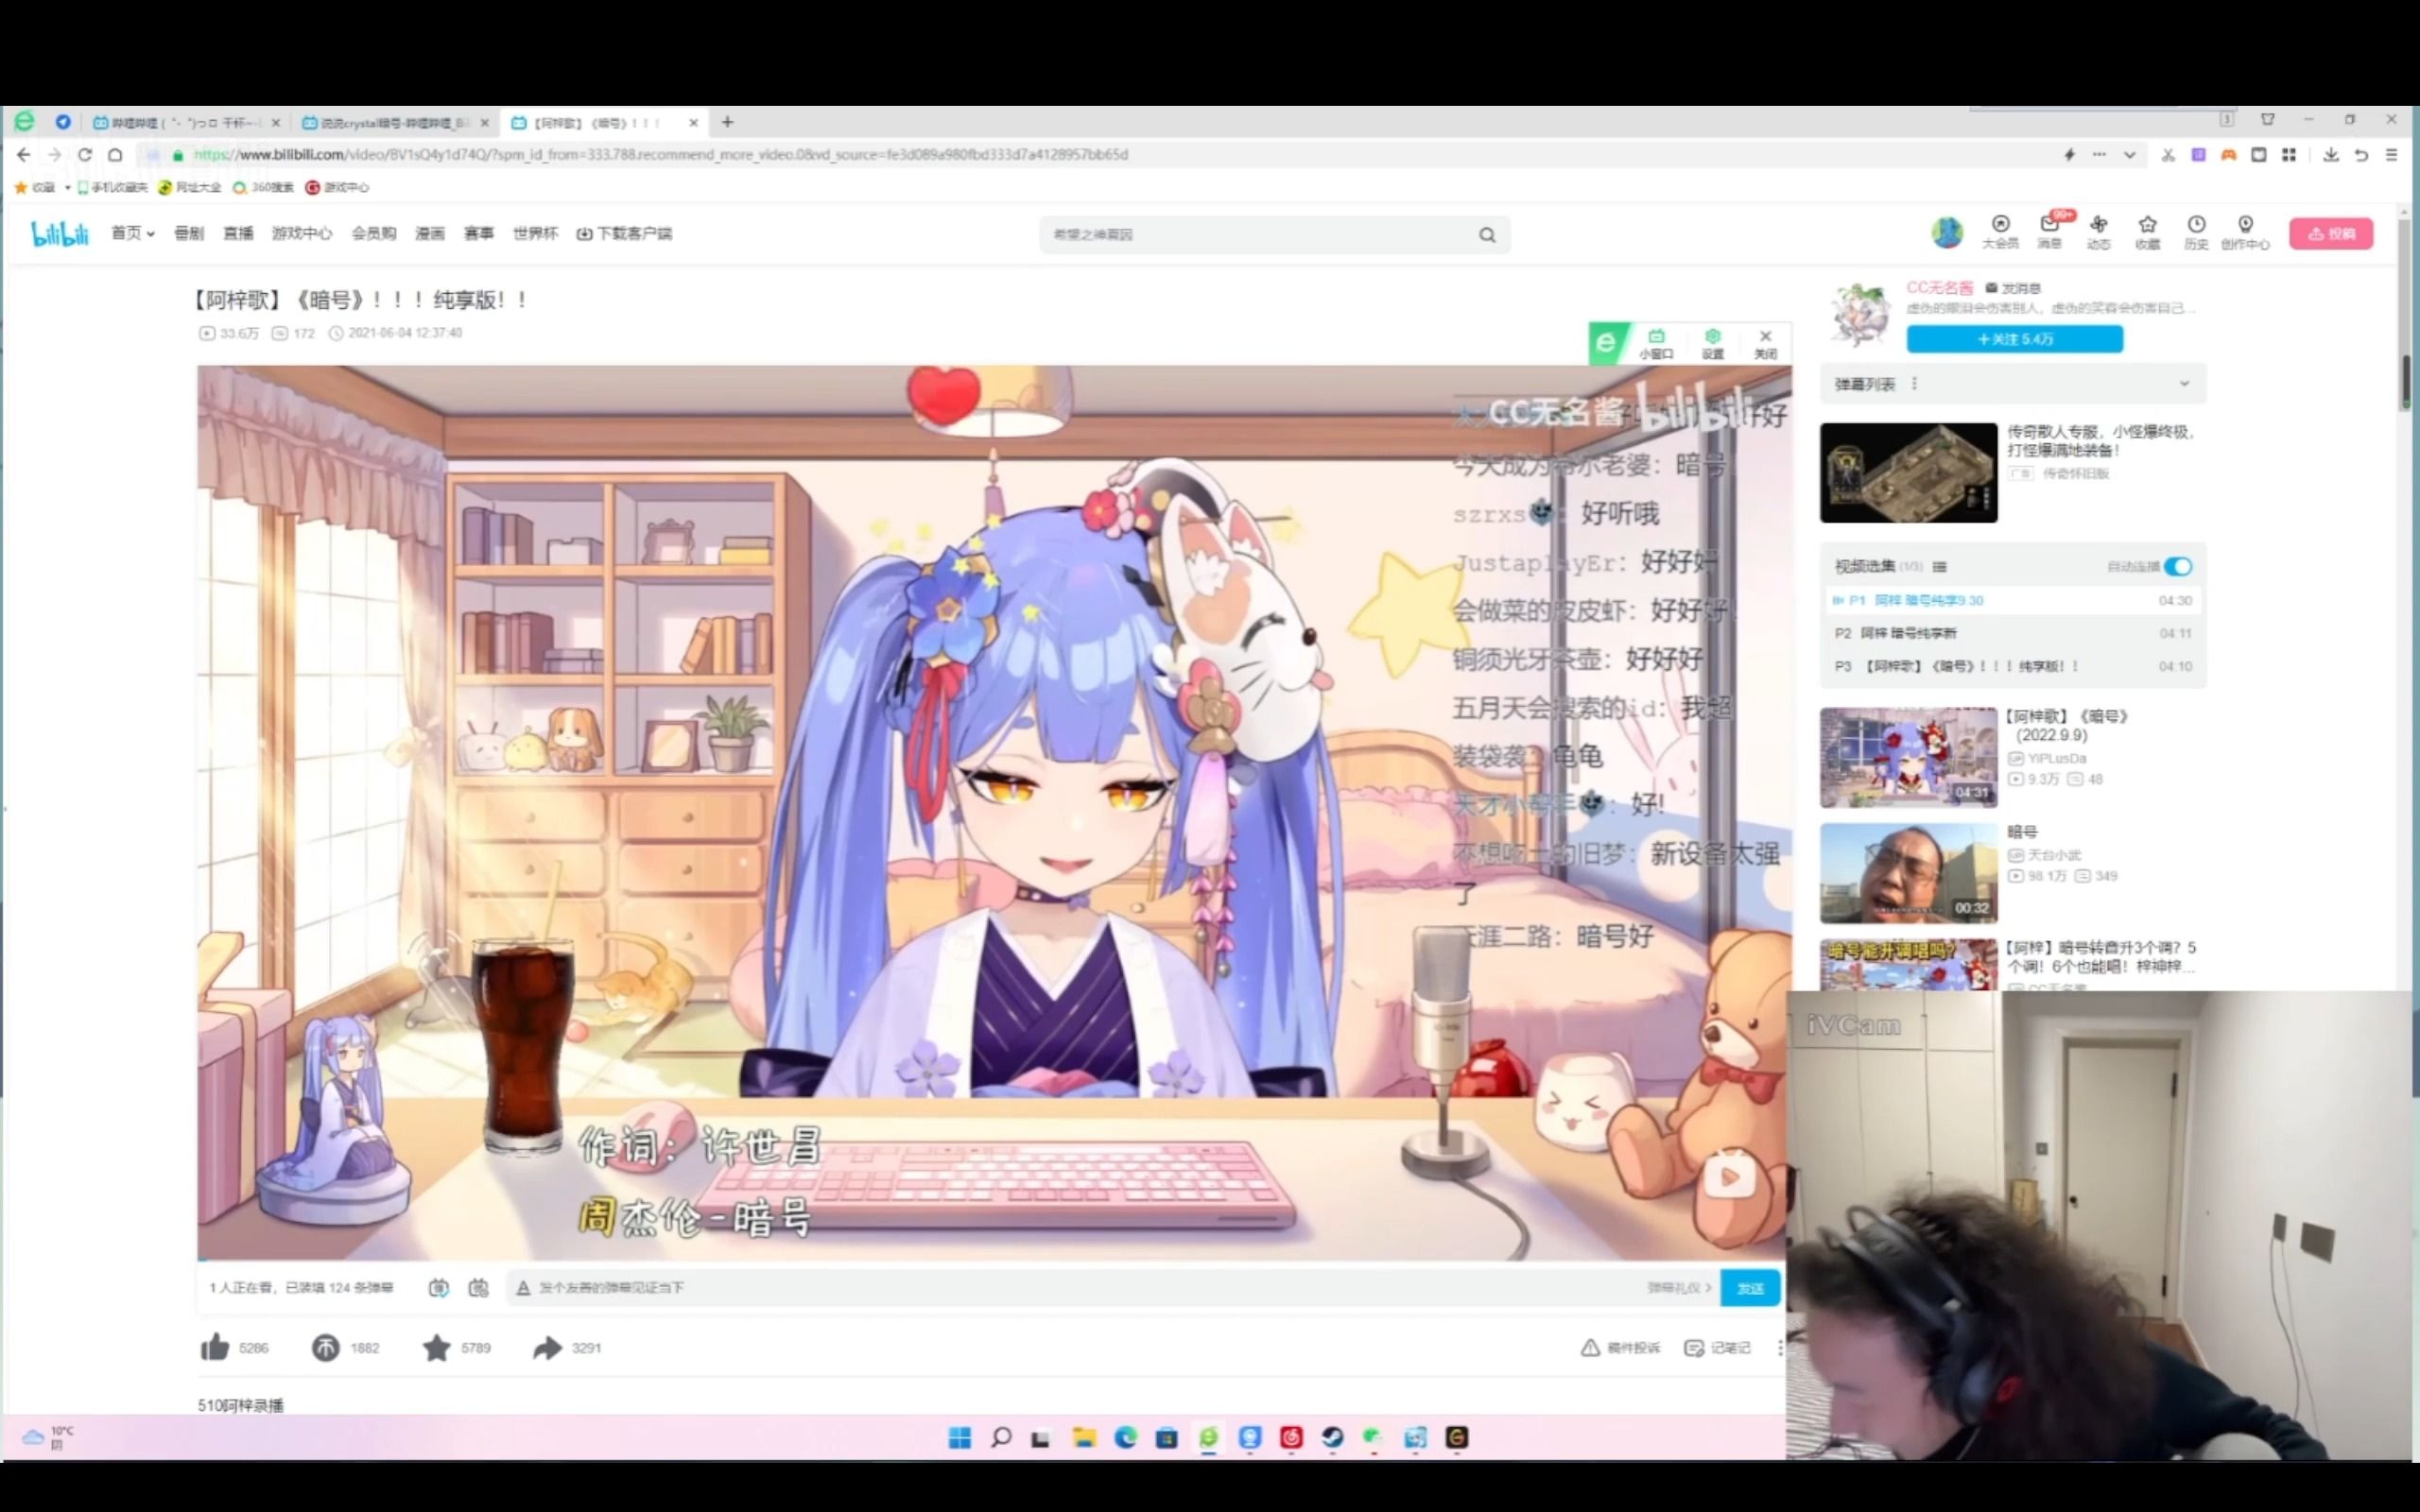This screenshot has height=1512, width=2420.
Task: Open 游戏中心 nav item
Action: (x=301, y=233)
